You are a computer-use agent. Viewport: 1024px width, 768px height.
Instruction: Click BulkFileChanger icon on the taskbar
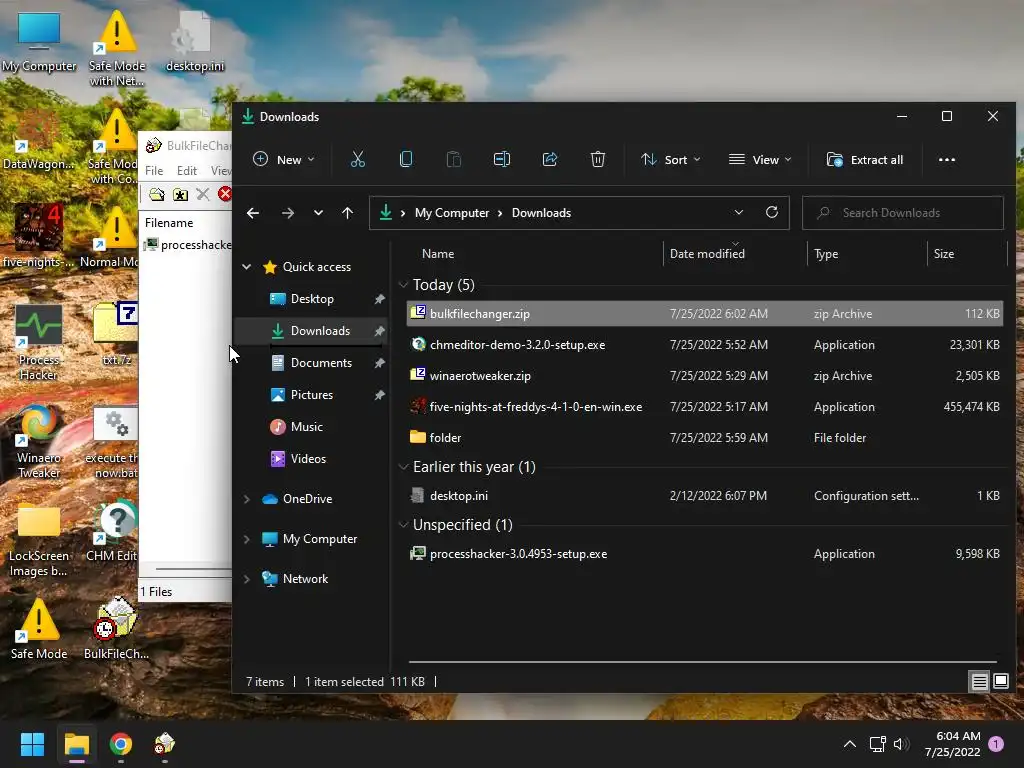tap(165, 744)
